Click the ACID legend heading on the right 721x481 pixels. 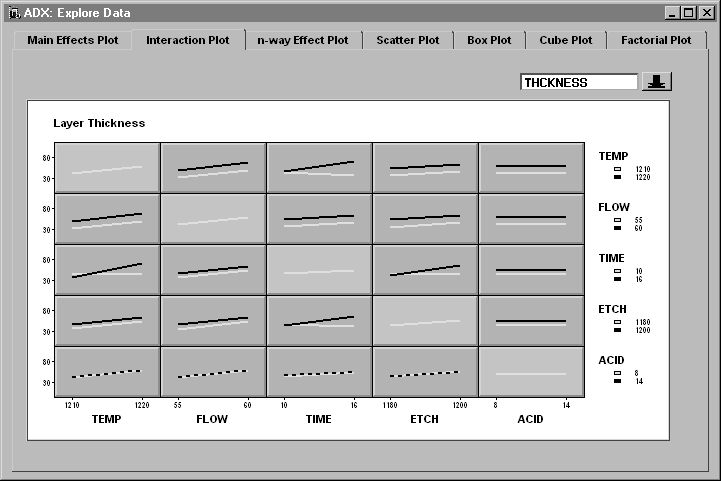[x=611, y=361]
